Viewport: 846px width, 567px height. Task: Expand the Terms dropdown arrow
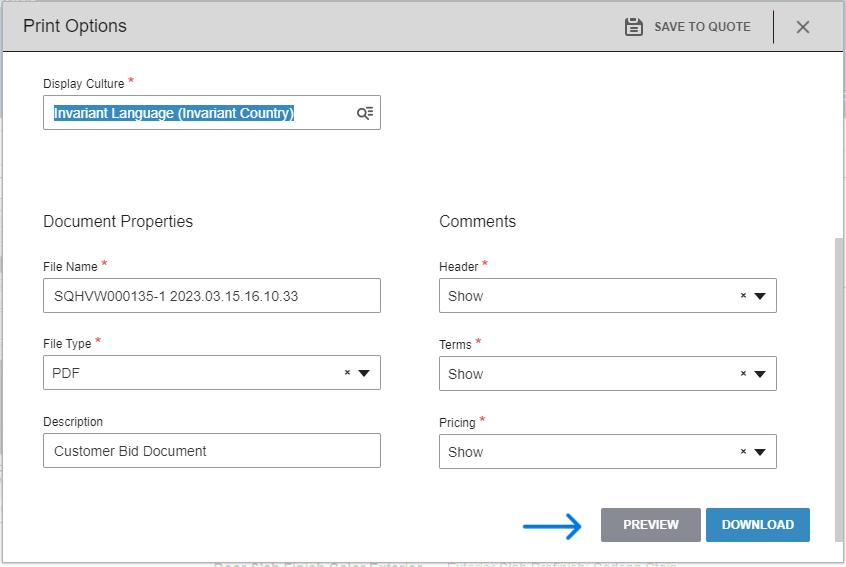760,374
